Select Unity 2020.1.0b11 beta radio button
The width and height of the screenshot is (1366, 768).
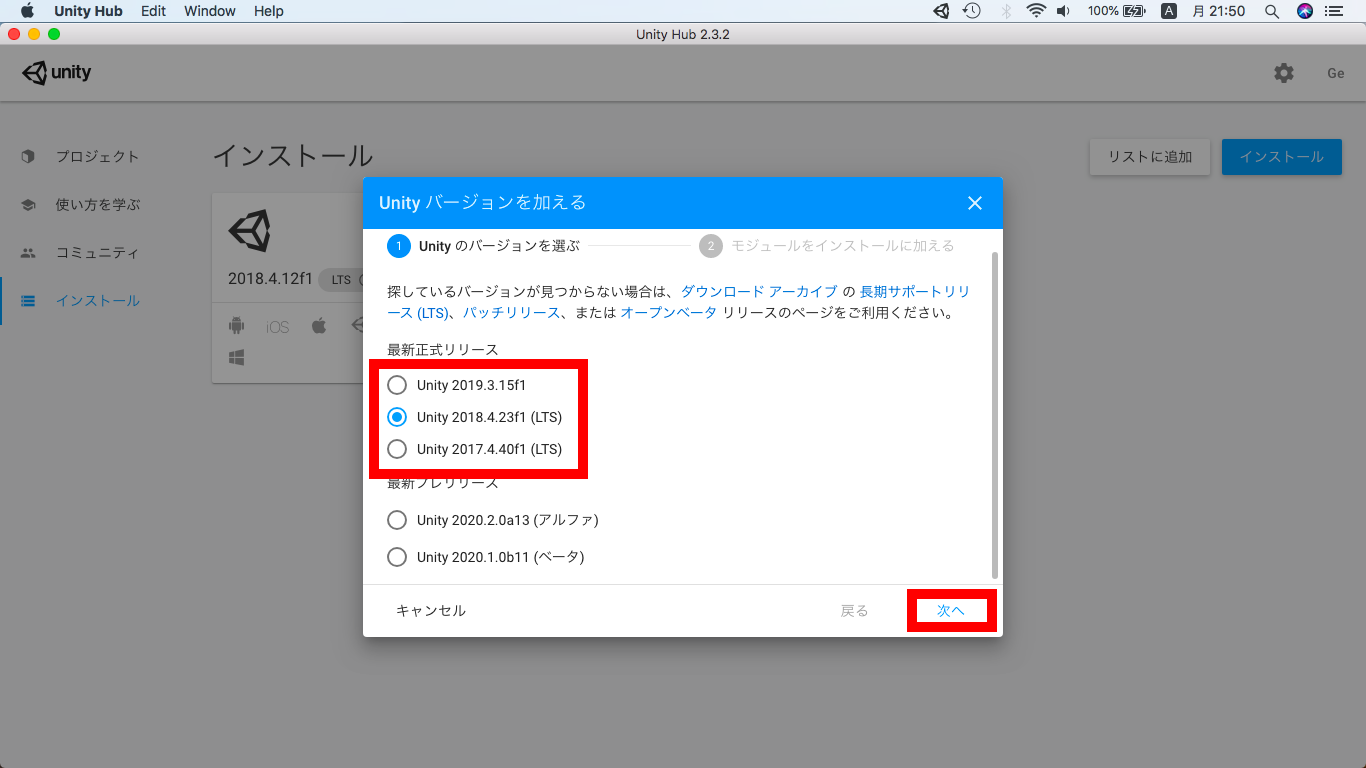click(397, 557)
